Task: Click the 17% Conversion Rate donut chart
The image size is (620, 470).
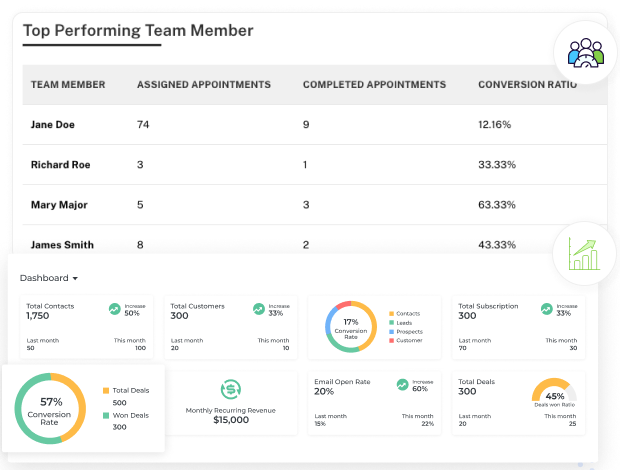Action: pos(351,327)
